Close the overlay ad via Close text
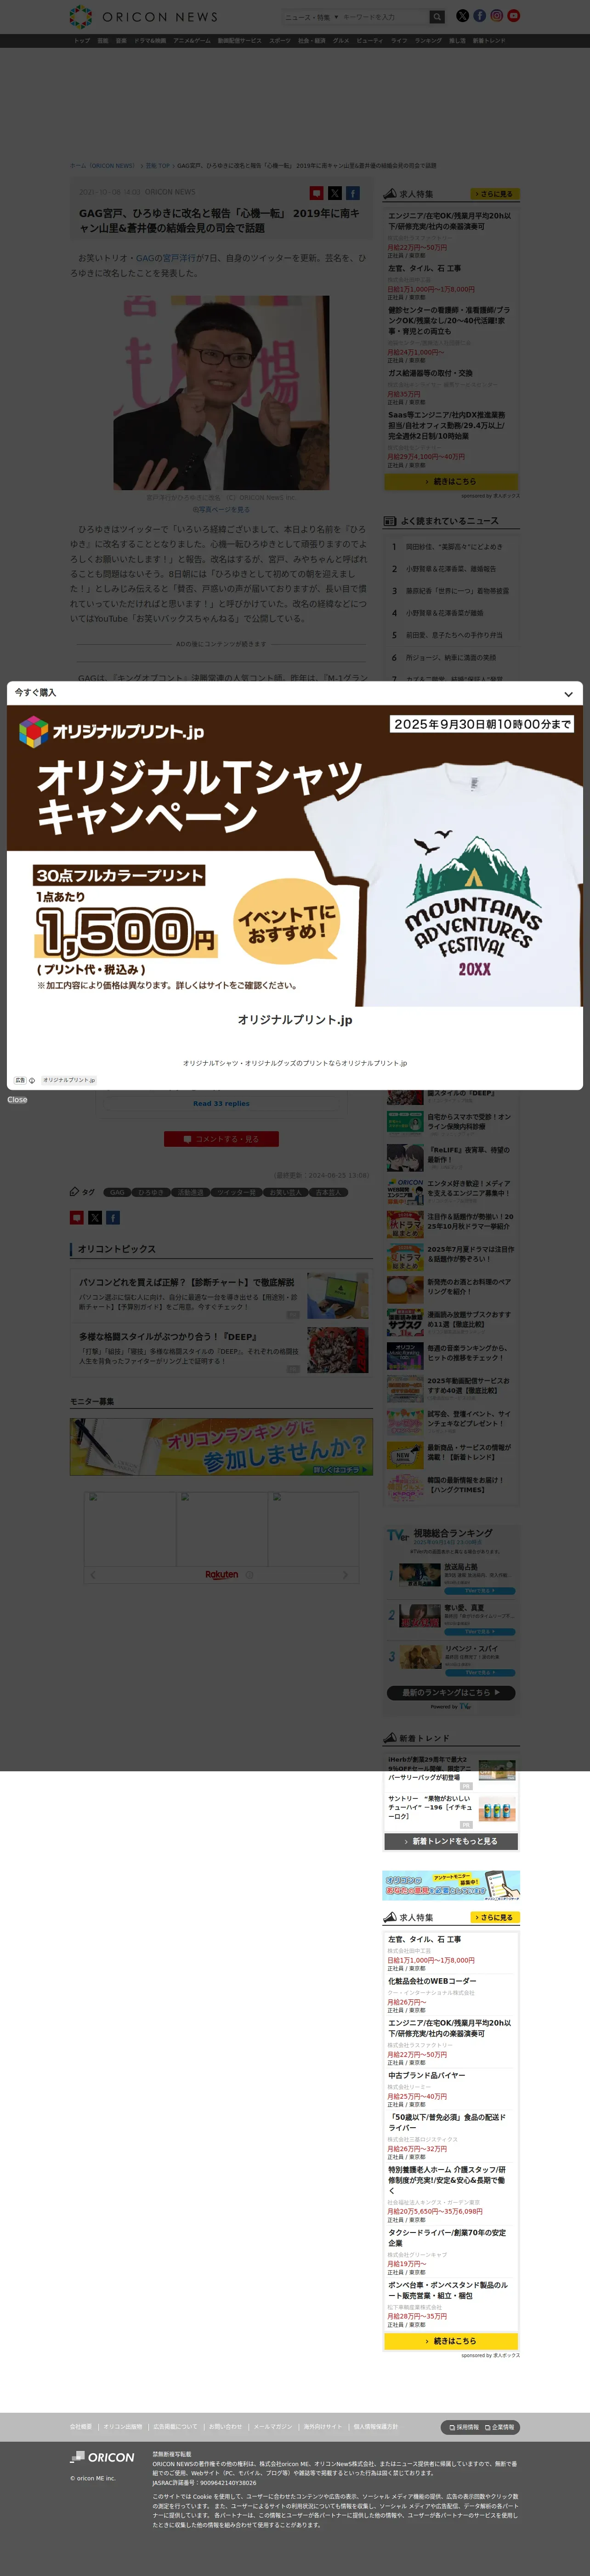590x2576 pixels. pos(17,1100)
